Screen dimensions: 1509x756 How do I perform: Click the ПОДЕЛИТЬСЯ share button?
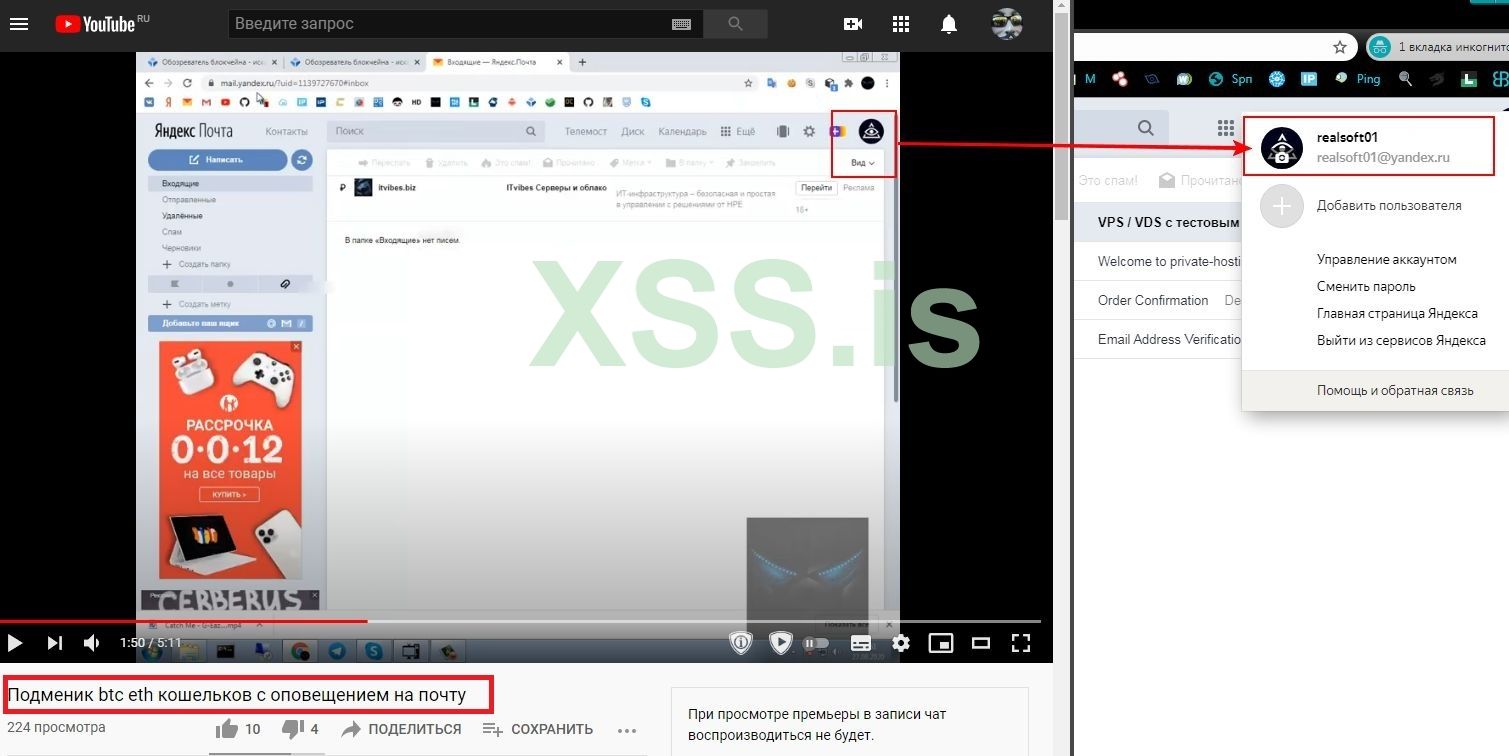coord(404,730)
